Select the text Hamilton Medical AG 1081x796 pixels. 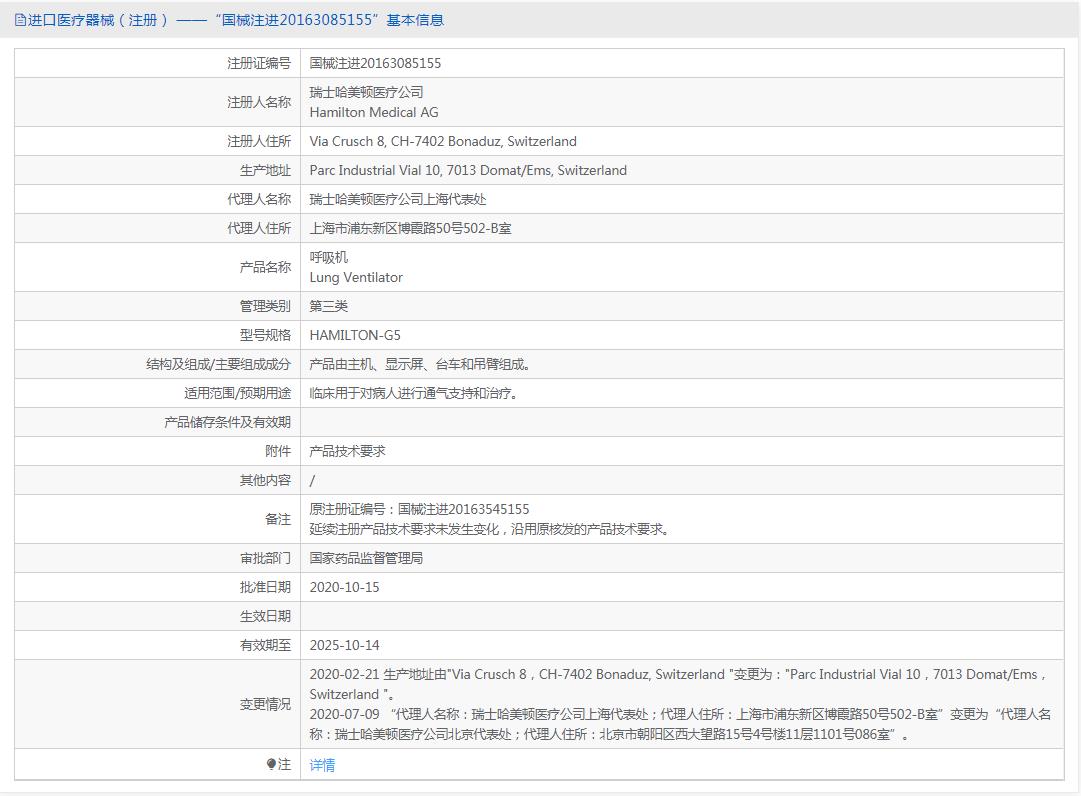pyautogui.click(x=374, y=112)
